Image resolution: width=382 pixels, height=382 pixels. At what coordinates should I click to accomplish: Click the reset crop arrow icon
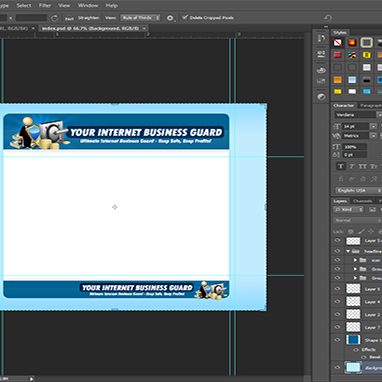pyautogui.click(x=327, y=18)
